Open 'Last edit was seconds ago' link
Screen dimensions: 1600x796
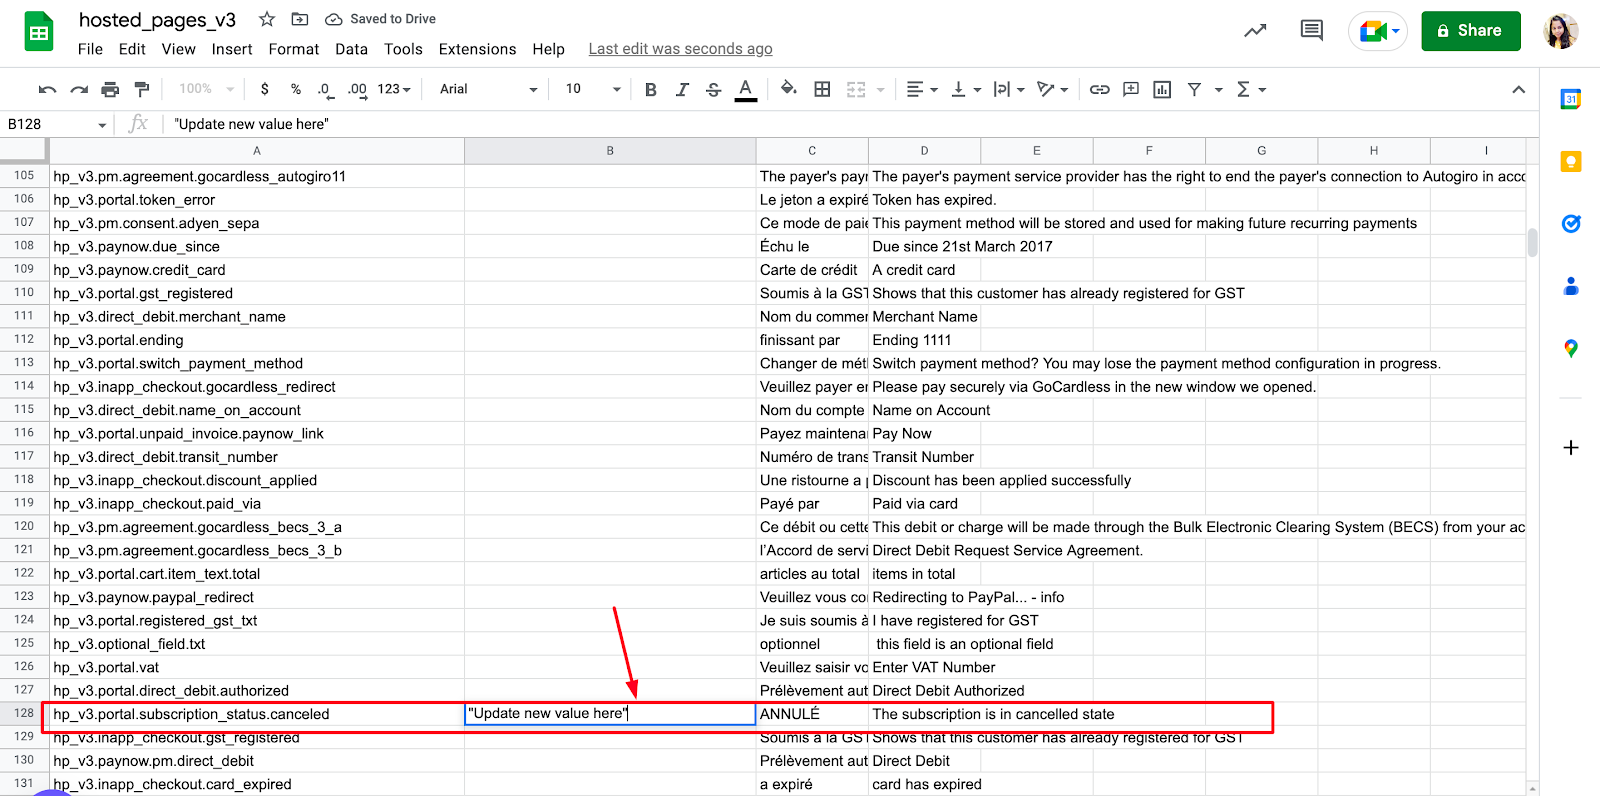pos(680,49)
